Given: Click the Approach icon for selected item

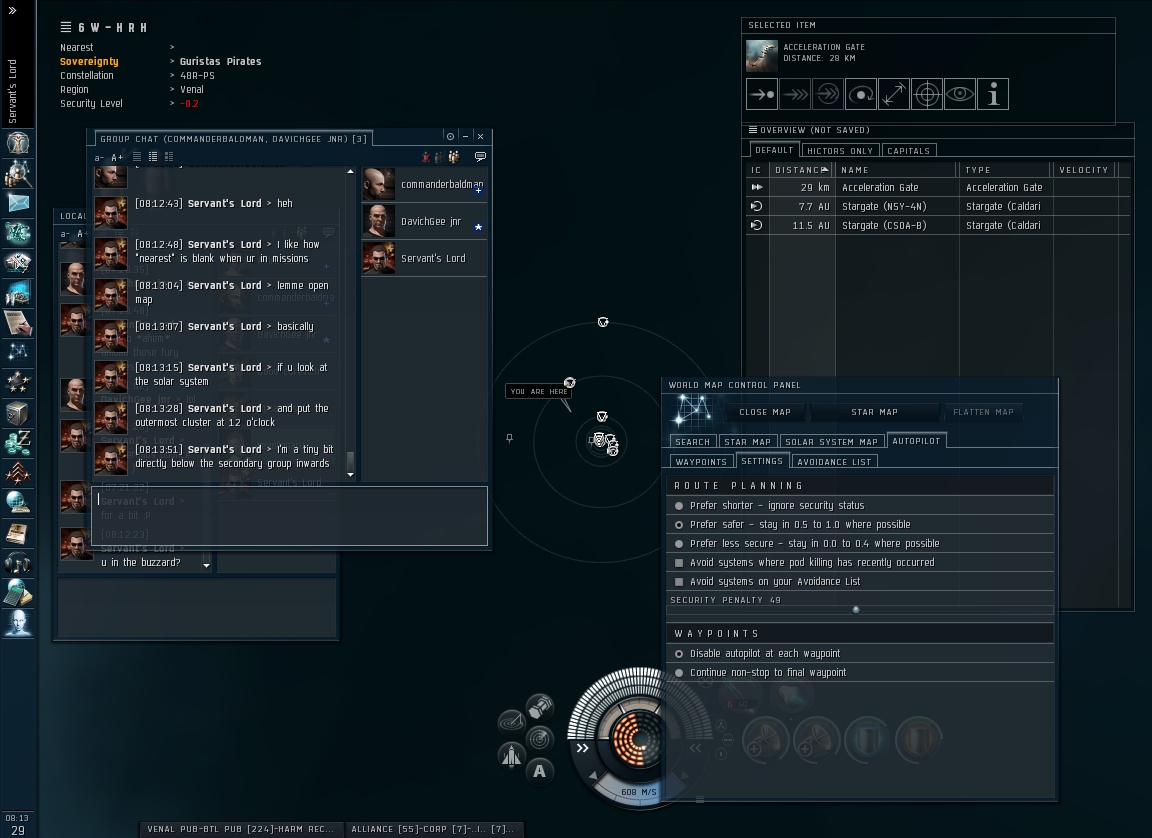Looking at the screenshot, I should (x=762, y=94).
